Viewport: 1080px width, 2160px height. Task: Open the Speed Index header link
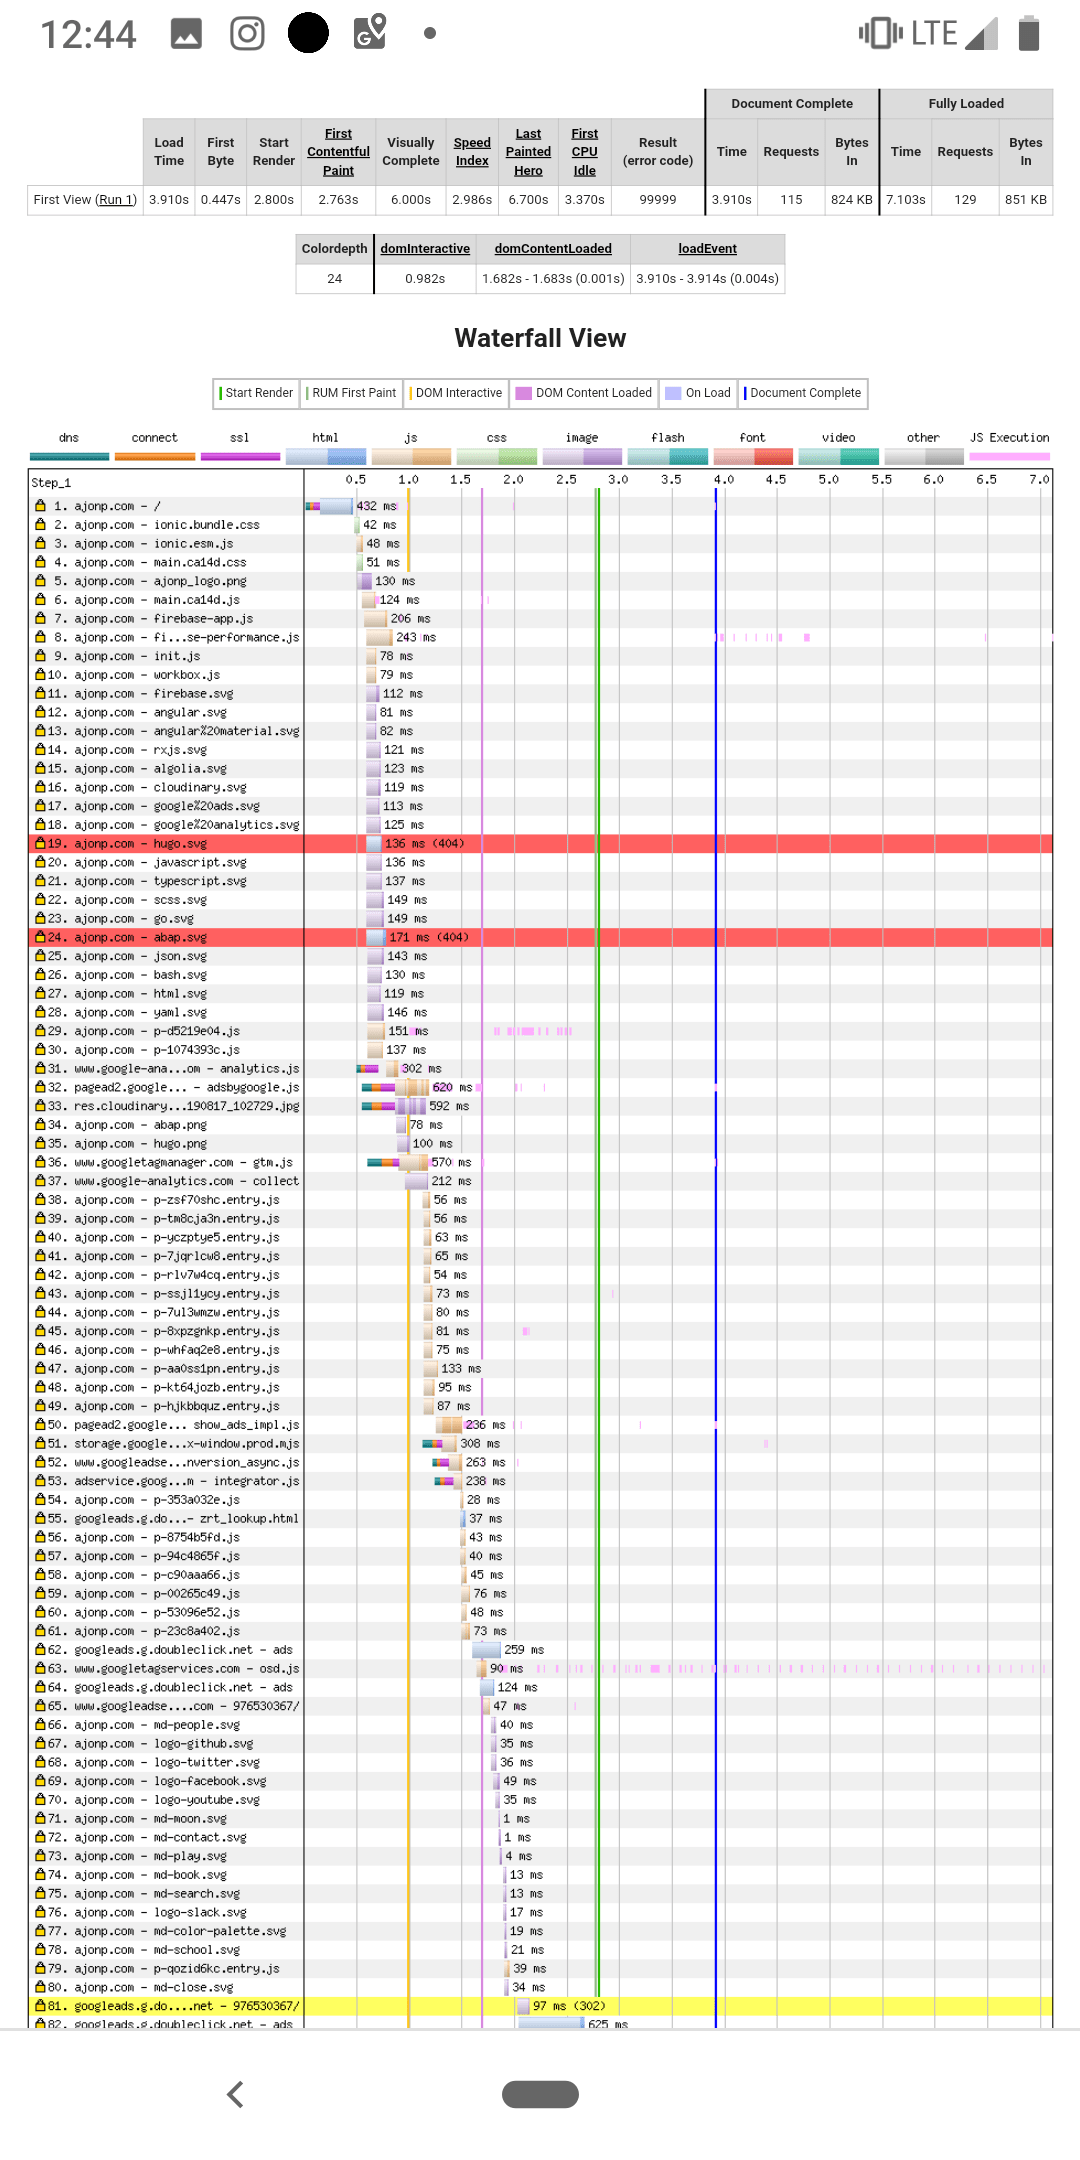coord(472,152)
